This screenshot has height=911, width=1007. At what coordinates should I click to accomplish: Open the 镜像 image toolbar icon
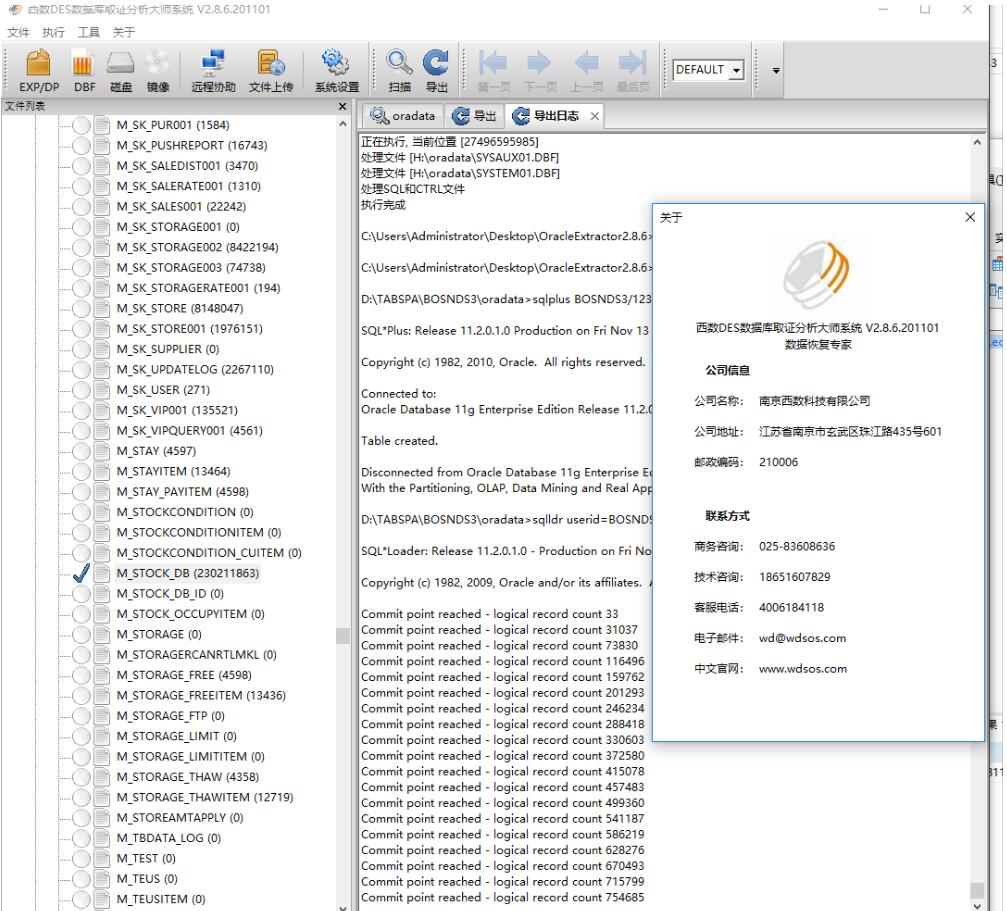coord(157,71)
